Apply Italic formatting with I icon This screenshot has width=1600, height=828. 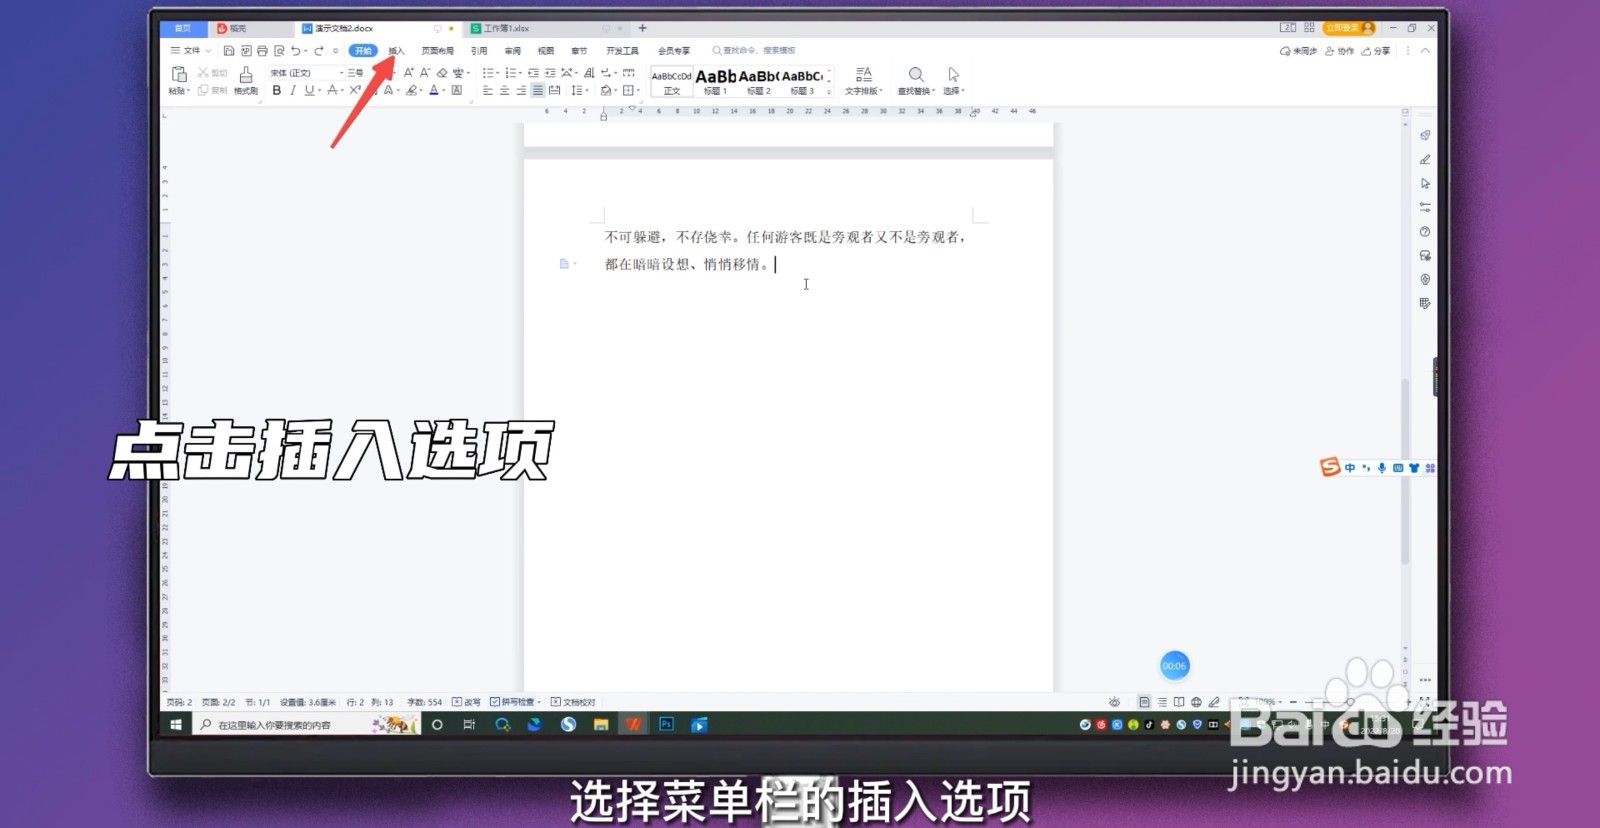coord(293,90)
